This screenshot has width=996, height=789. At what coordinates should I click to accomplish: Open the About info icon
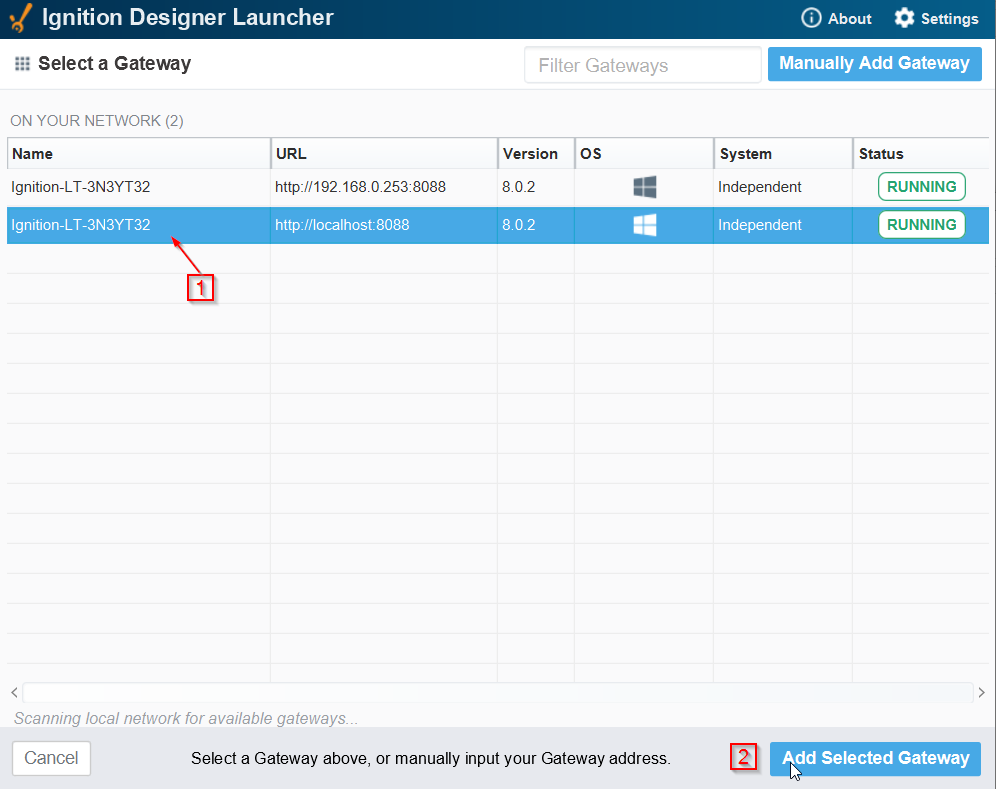click(x=811, y=18)
